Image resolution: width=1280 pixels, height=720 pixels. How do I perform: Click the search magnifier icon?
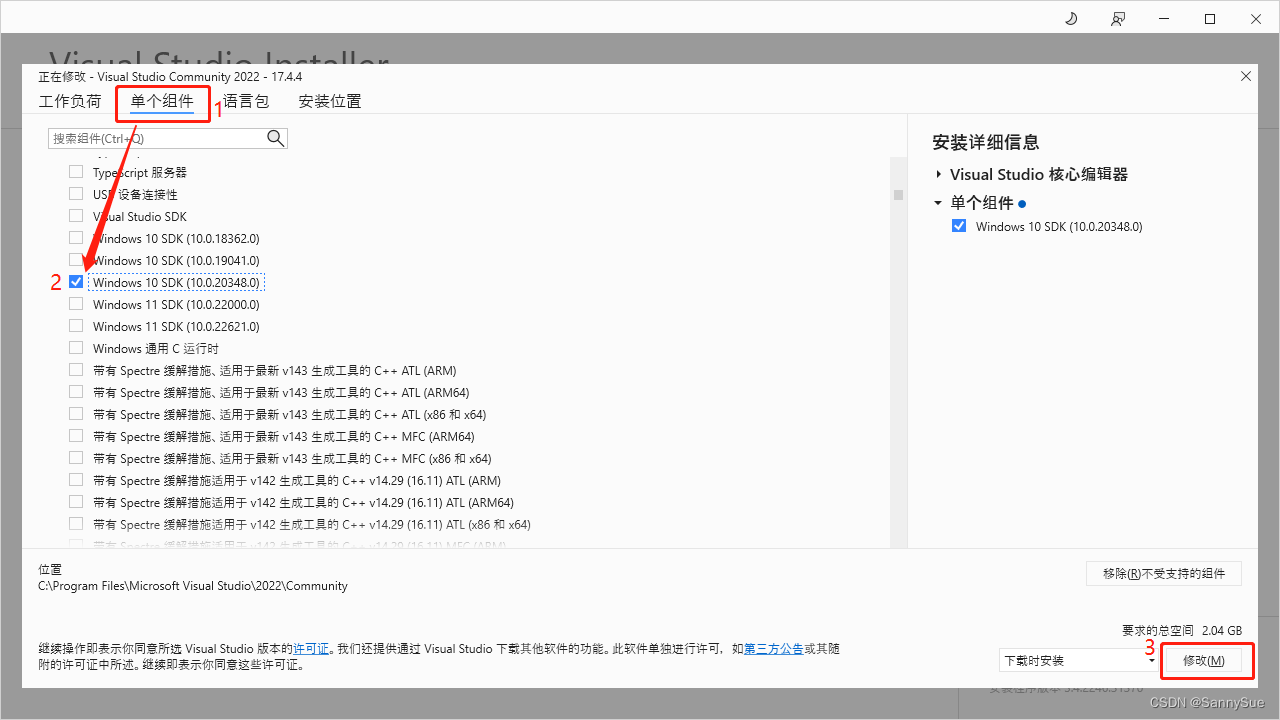tap(276, 138)
